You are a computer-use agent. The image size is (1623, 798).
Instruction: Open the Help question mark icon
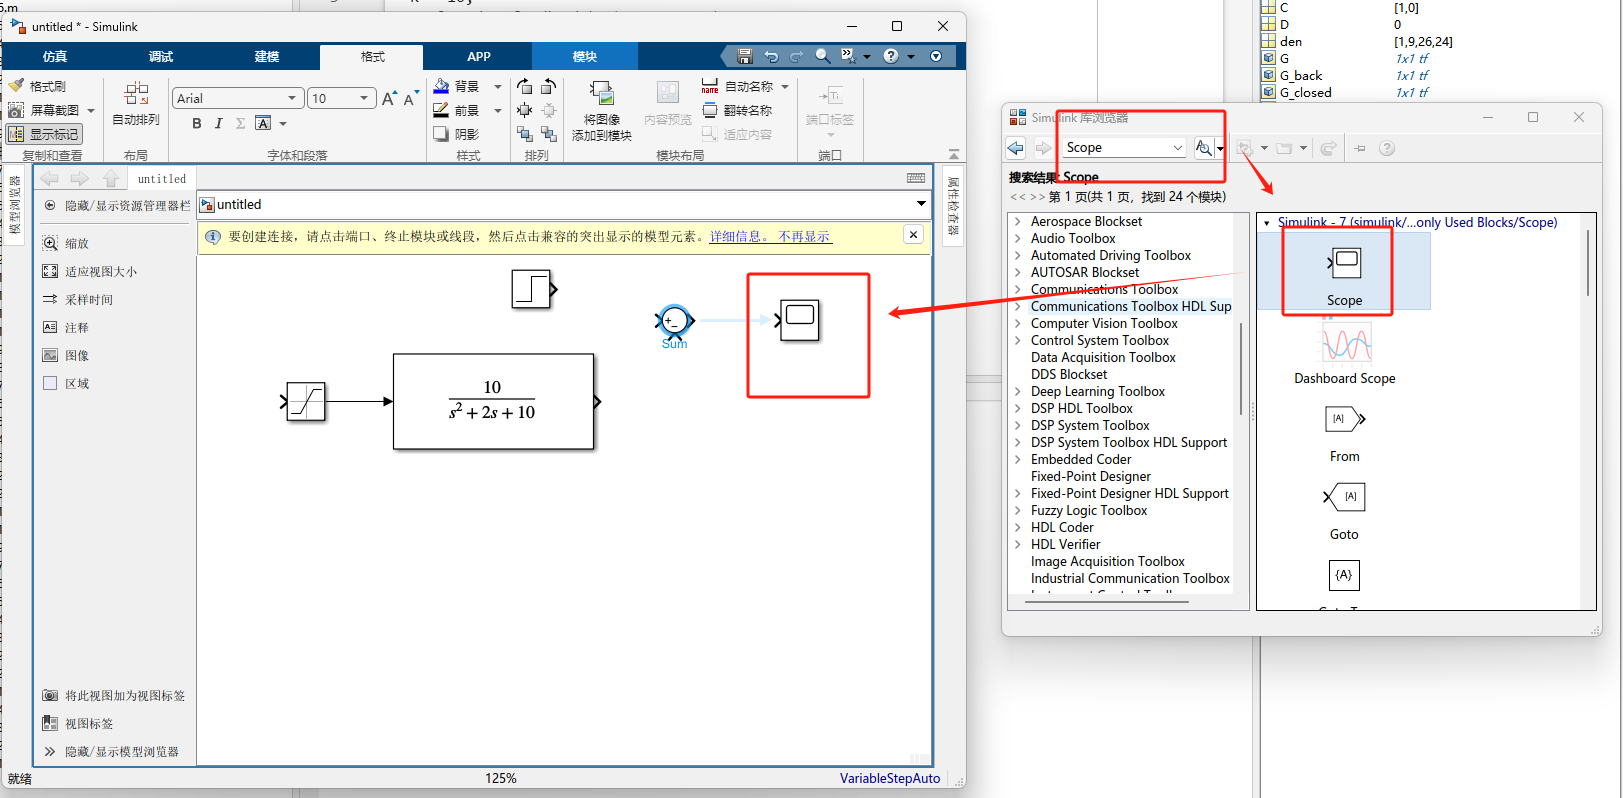click(x=891, y=56)
